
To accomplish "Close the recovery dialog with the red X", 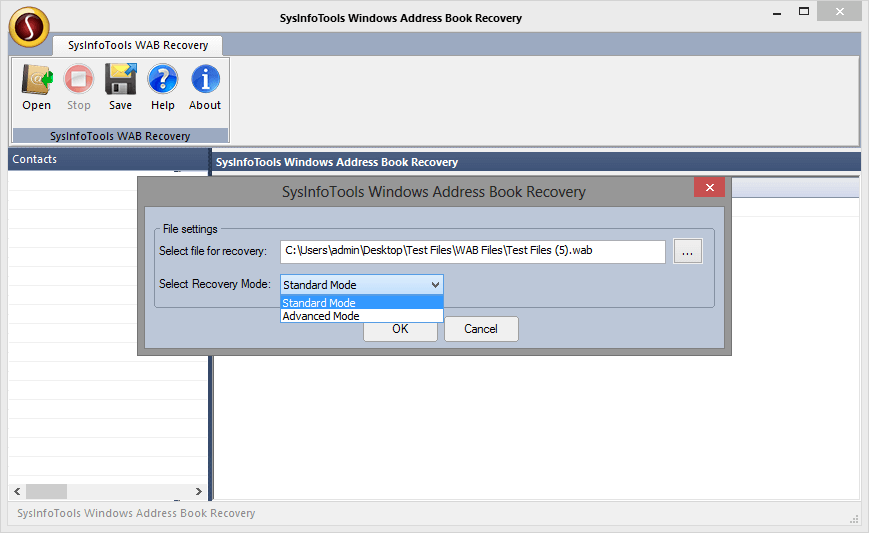I will click(x=709, y=187).
